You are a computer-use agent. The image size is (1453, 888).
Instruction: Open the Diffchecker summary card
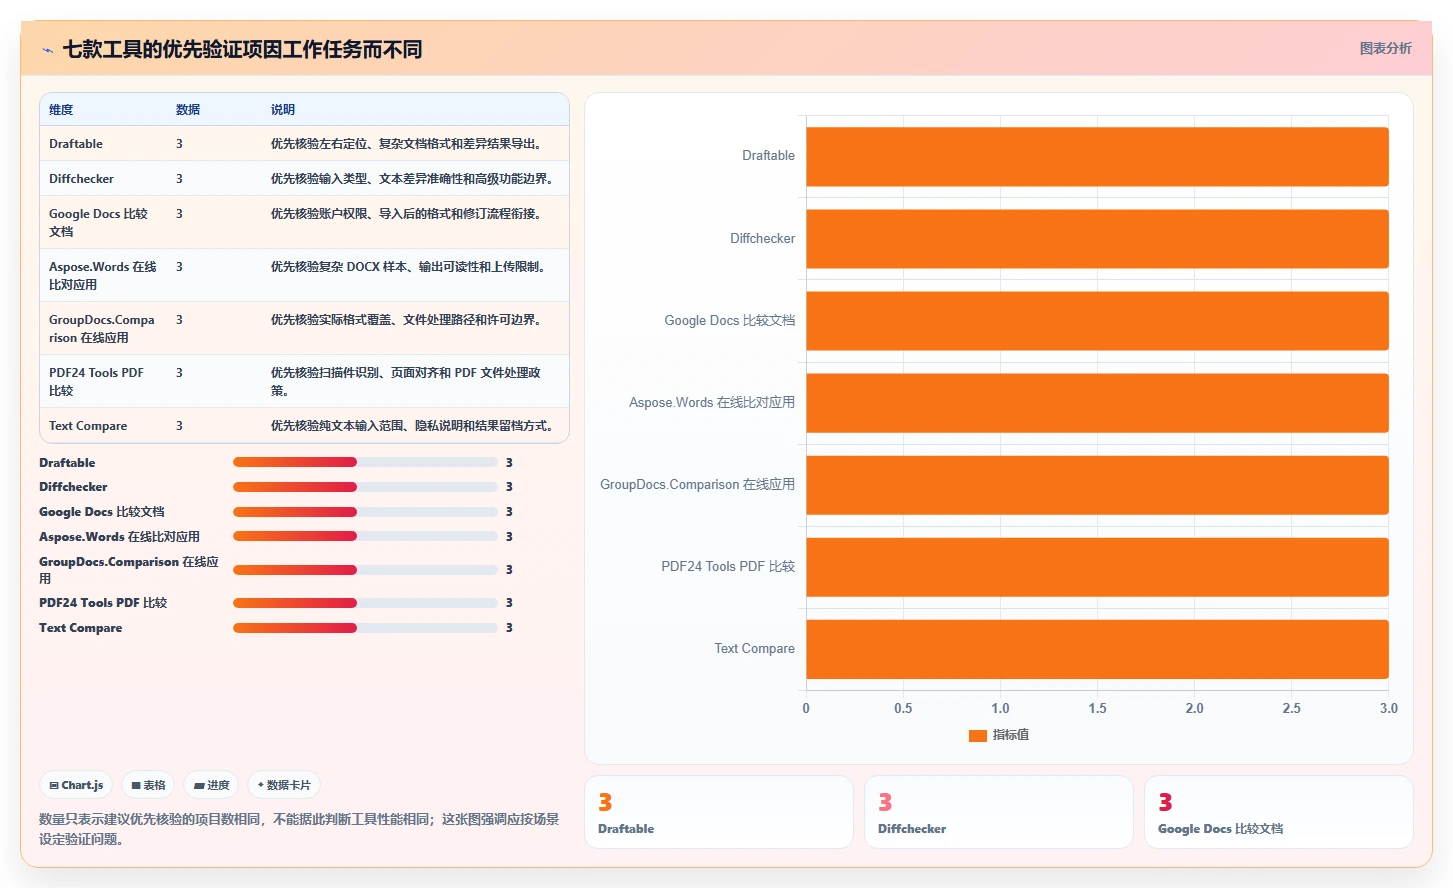click(x=999, y=812)
